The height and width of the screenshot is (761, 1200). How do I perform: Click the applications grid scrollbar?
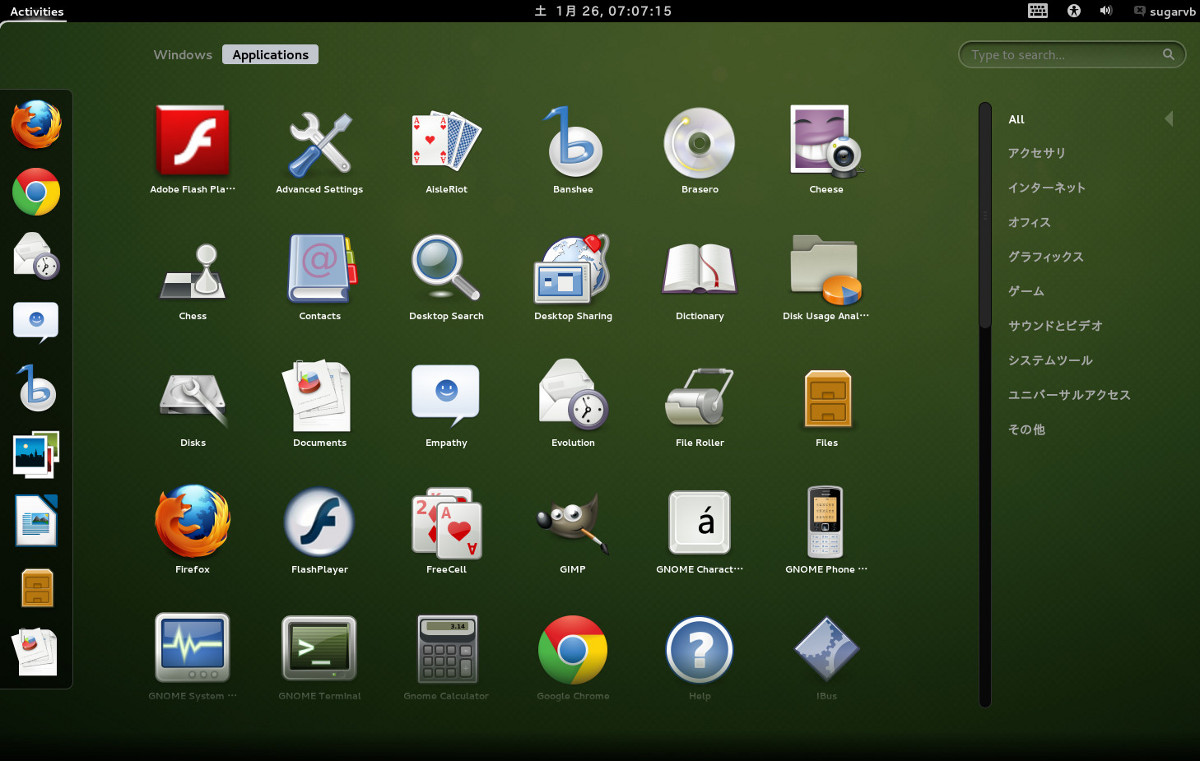[985, 216]
